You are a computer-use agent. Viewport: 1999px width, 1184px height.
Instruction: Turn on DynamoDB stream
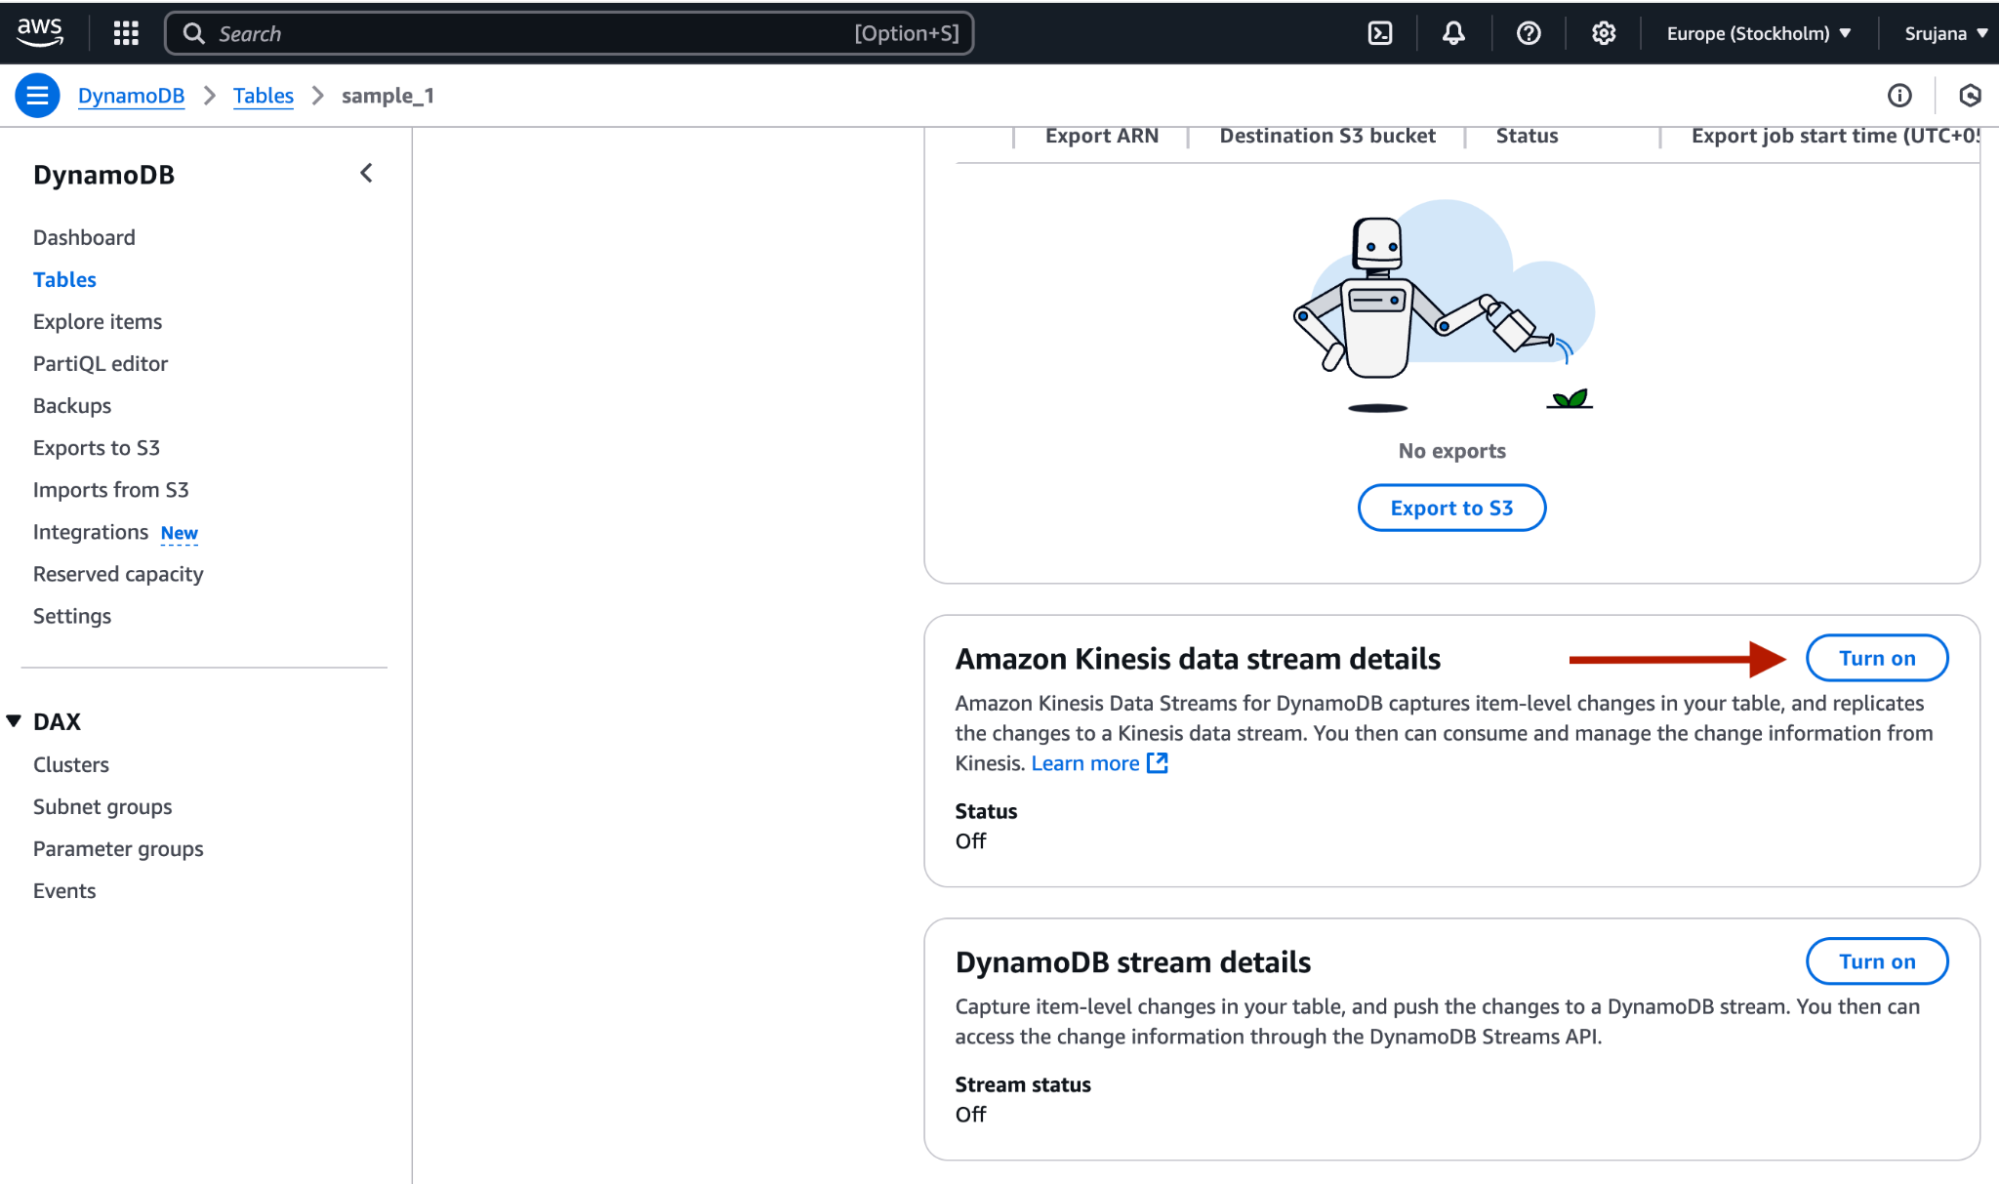pyautogui.click(x=1876, y=961)
